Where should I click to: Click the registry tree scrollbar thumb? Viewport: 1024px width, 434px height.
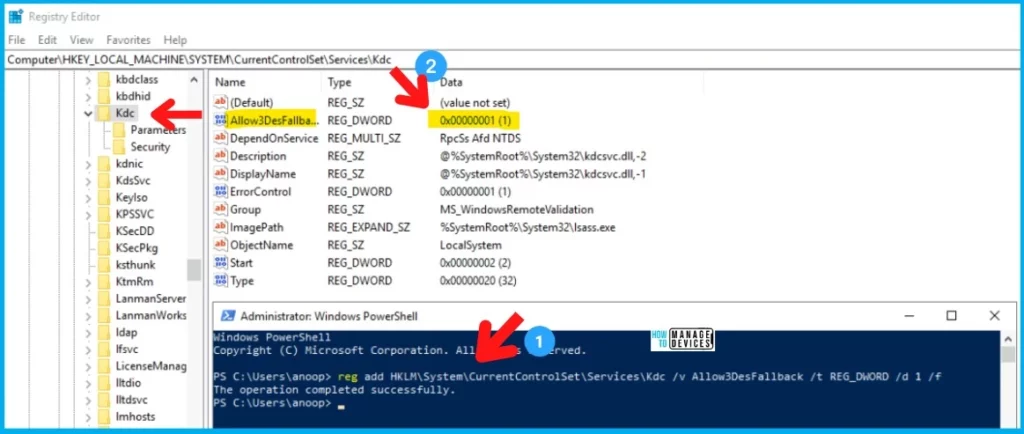pyautogui.click(x=194, y=270)
